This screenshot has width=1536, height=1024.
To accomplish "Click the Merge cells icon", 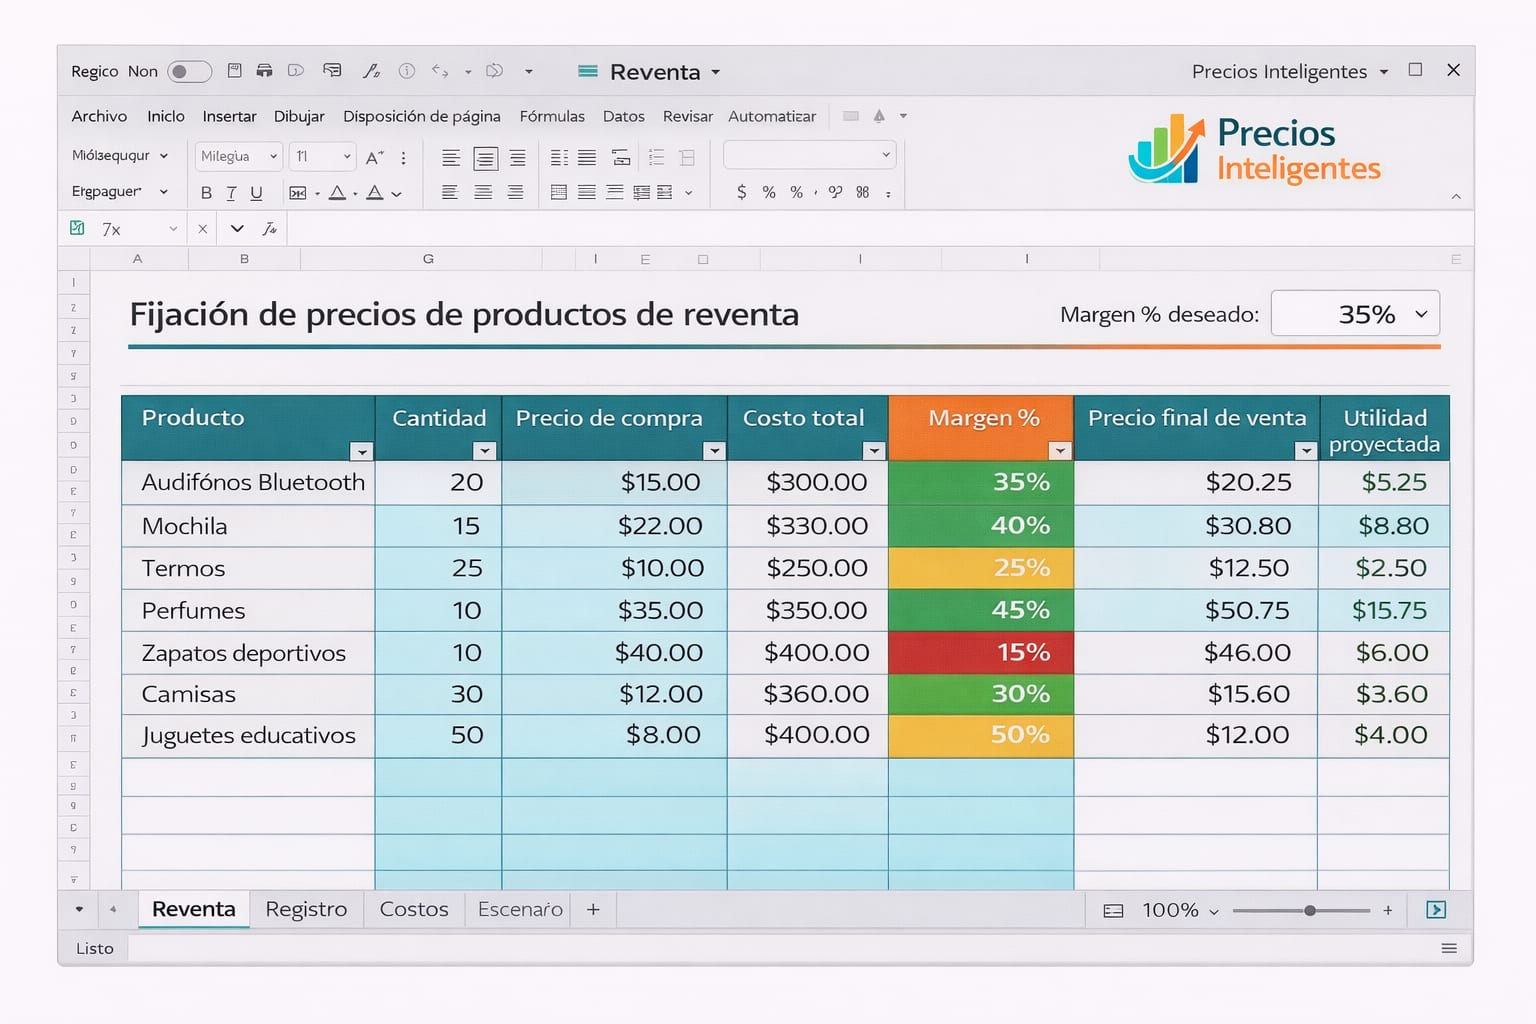I will [x=298, y=193].
